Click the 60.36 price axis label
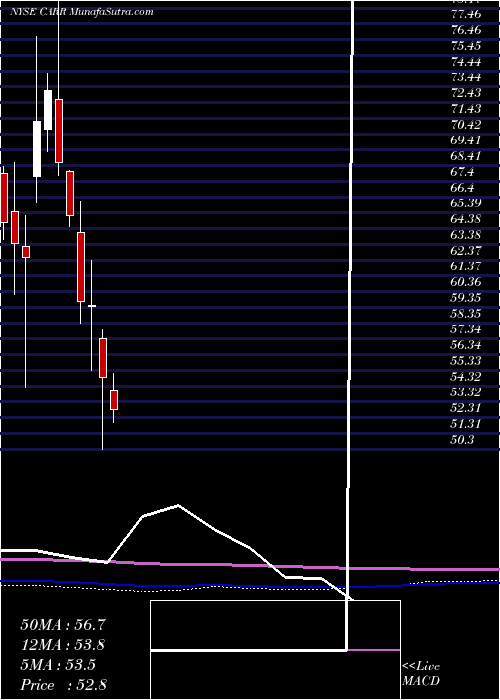This screenshot has height=700, width=500. tap(466, 282)
